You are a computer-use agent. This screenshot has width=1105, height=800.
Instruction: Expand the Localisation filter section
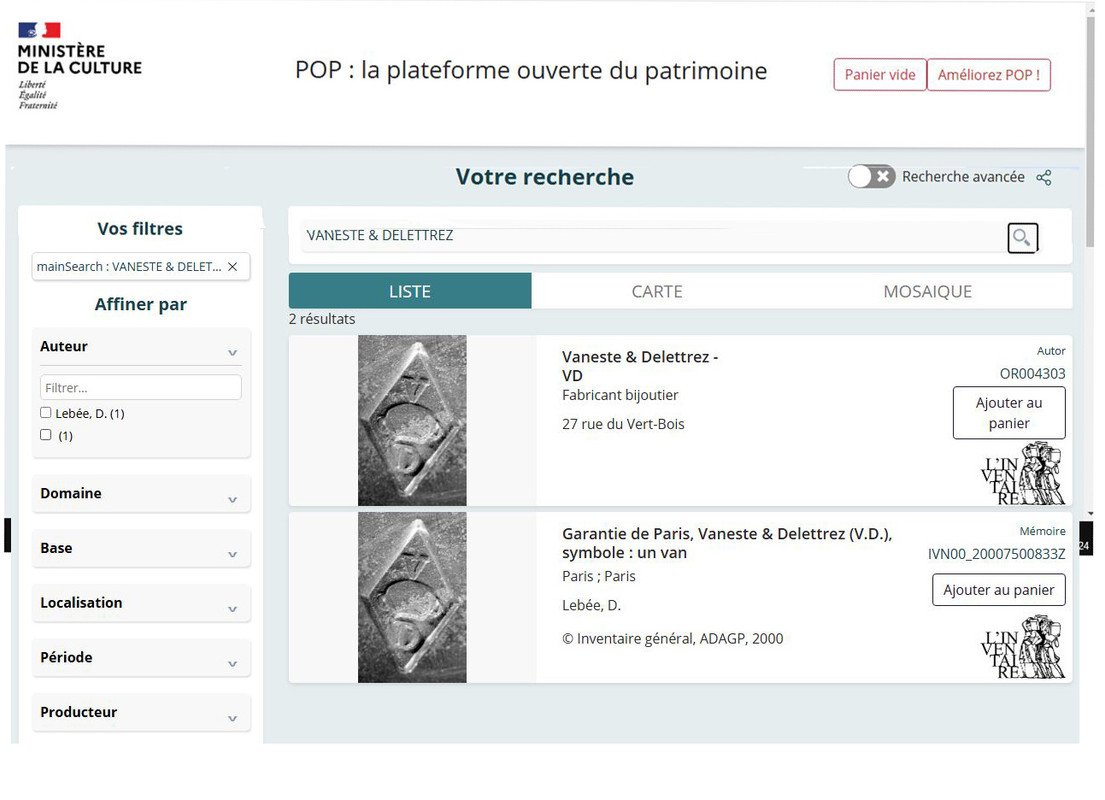141,603
